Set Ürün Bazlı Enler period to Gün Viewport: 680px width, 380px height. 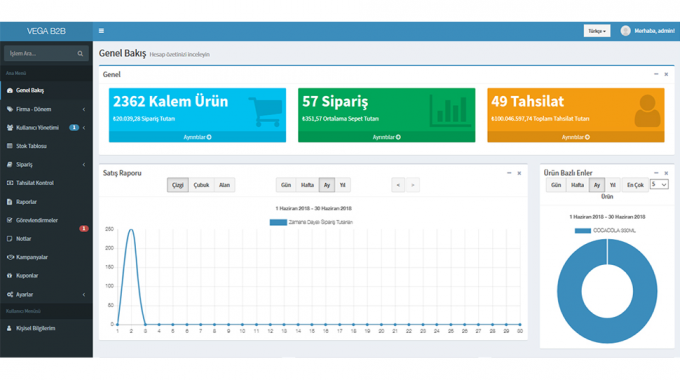556,185
